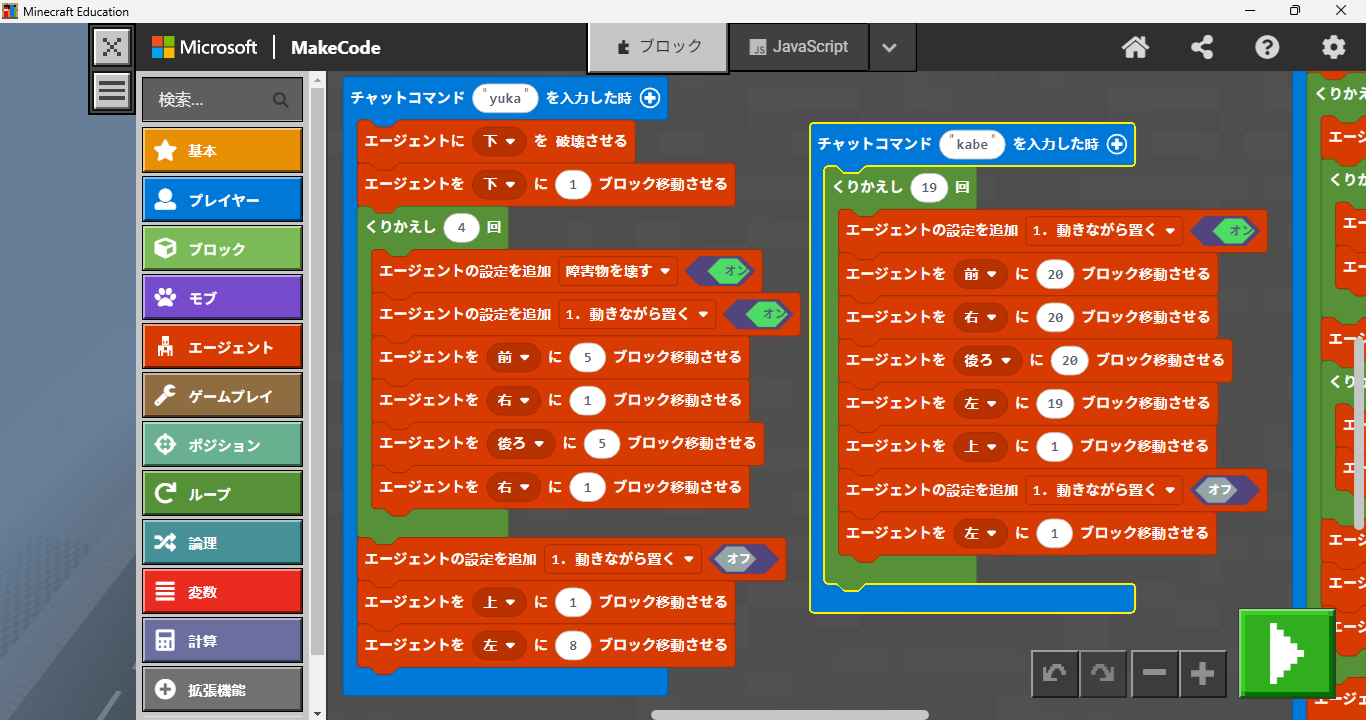Viewport: 1366px width, 720px height.
Task: Zoom in the workspace with the plus button
Action: coord(1203,674)
